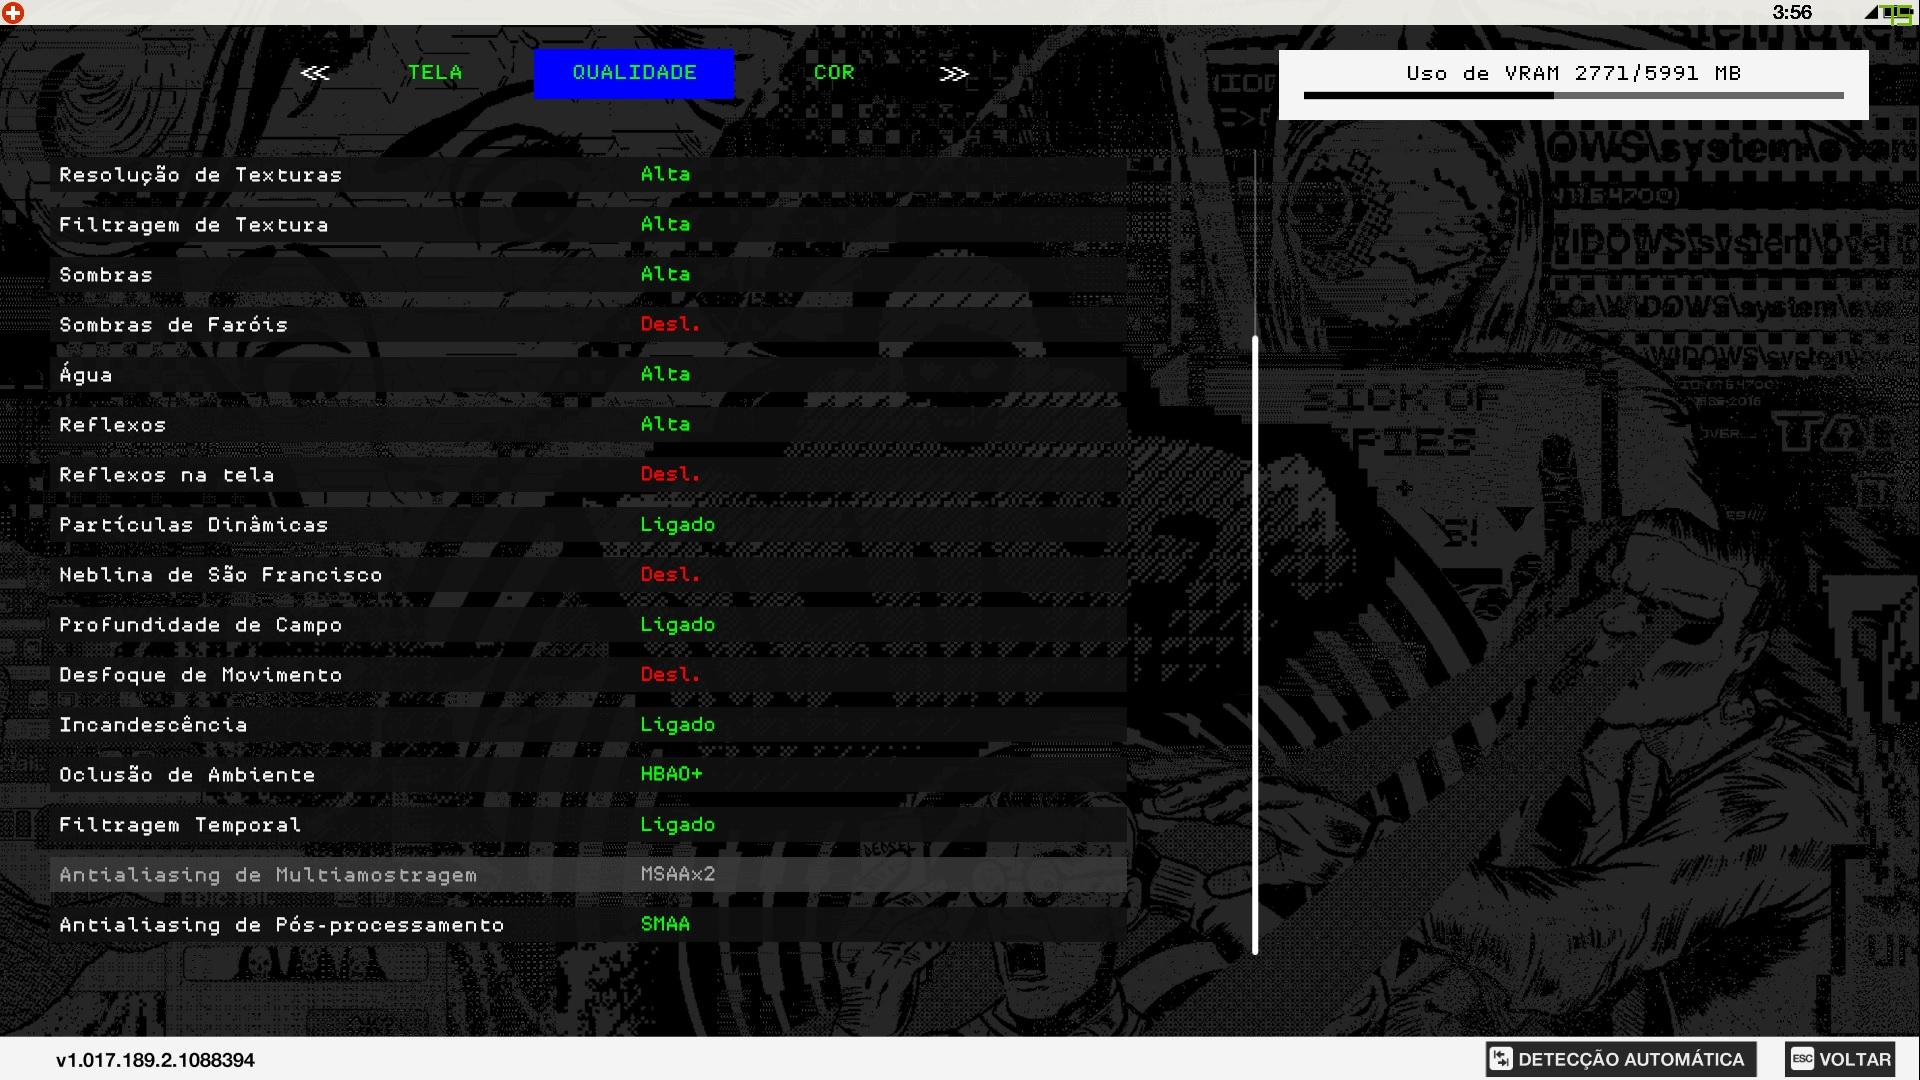This screenshot has height=1080, width=1920.
Task: Click the red plus icon in top bar
Action: coord(13,13)
